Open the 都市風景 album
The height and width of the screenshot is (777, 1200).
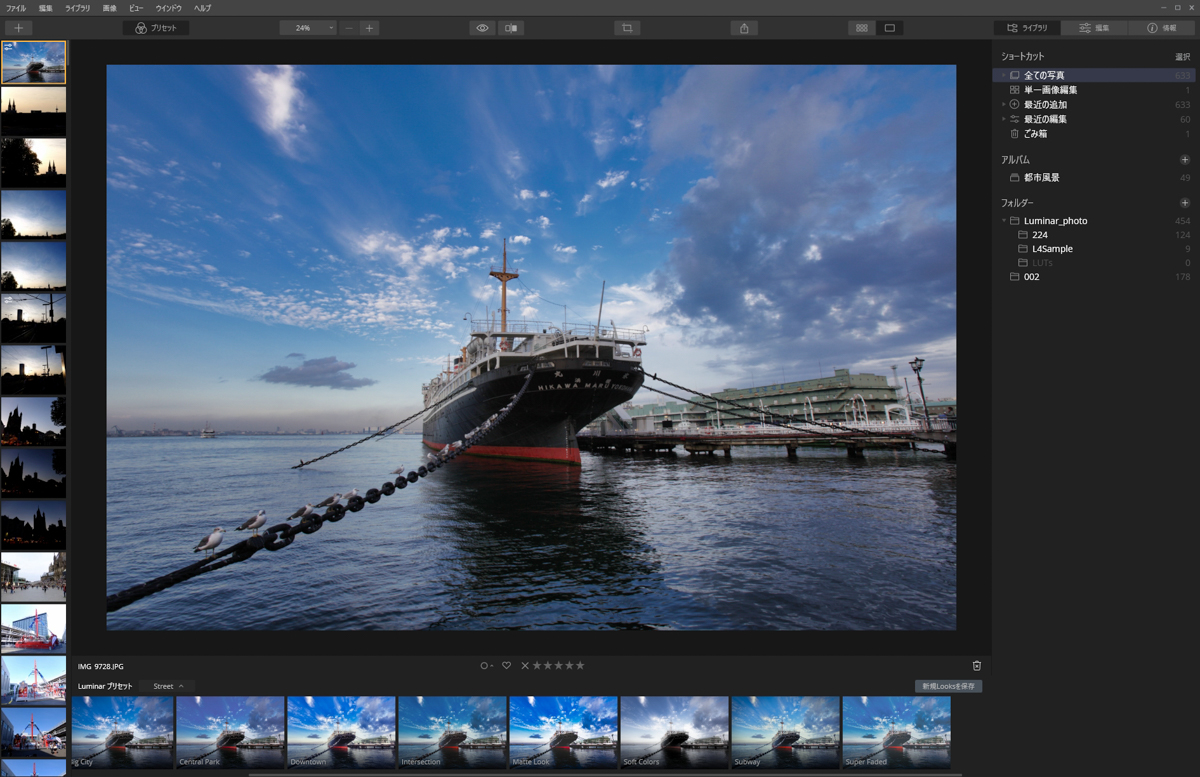[1095, 178]
